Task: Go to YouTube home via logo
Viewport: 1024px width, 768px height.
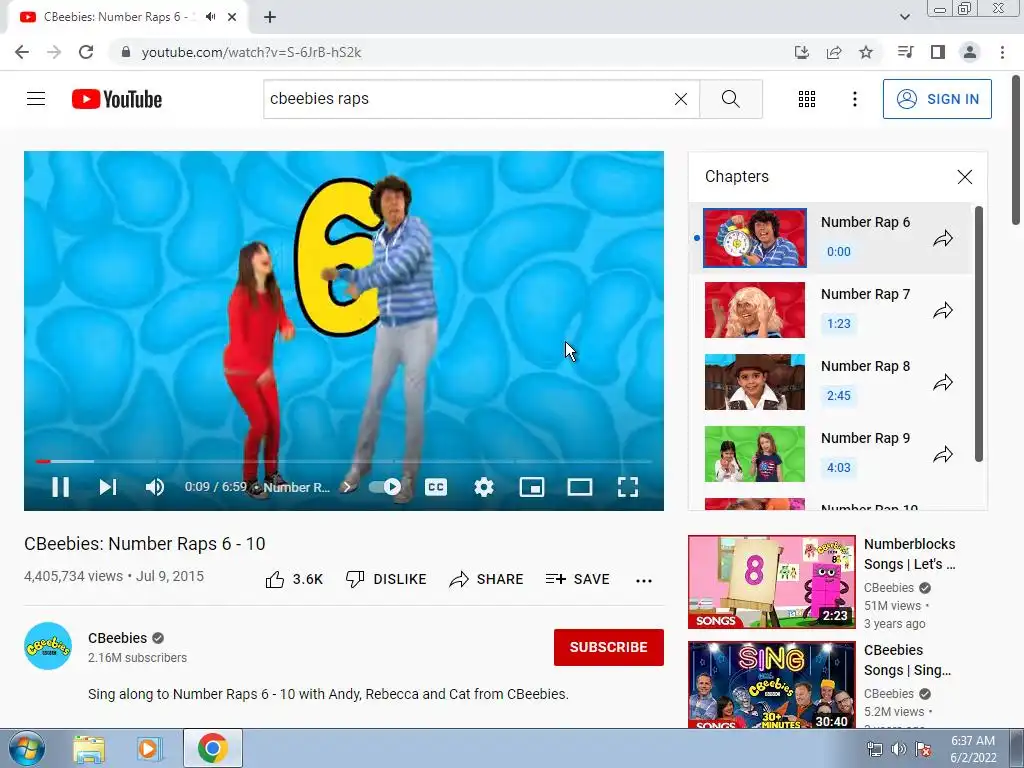Action: (x=117, y=99)
